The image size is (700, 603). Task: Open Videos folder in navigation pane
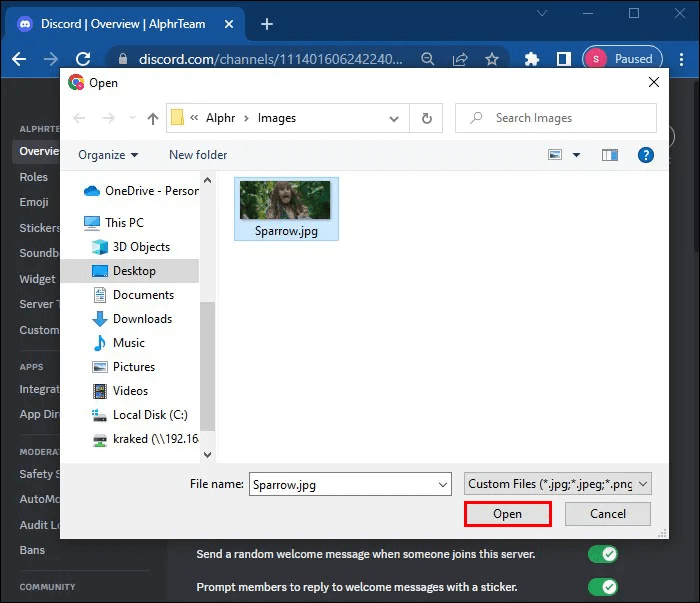coord(120,391)
